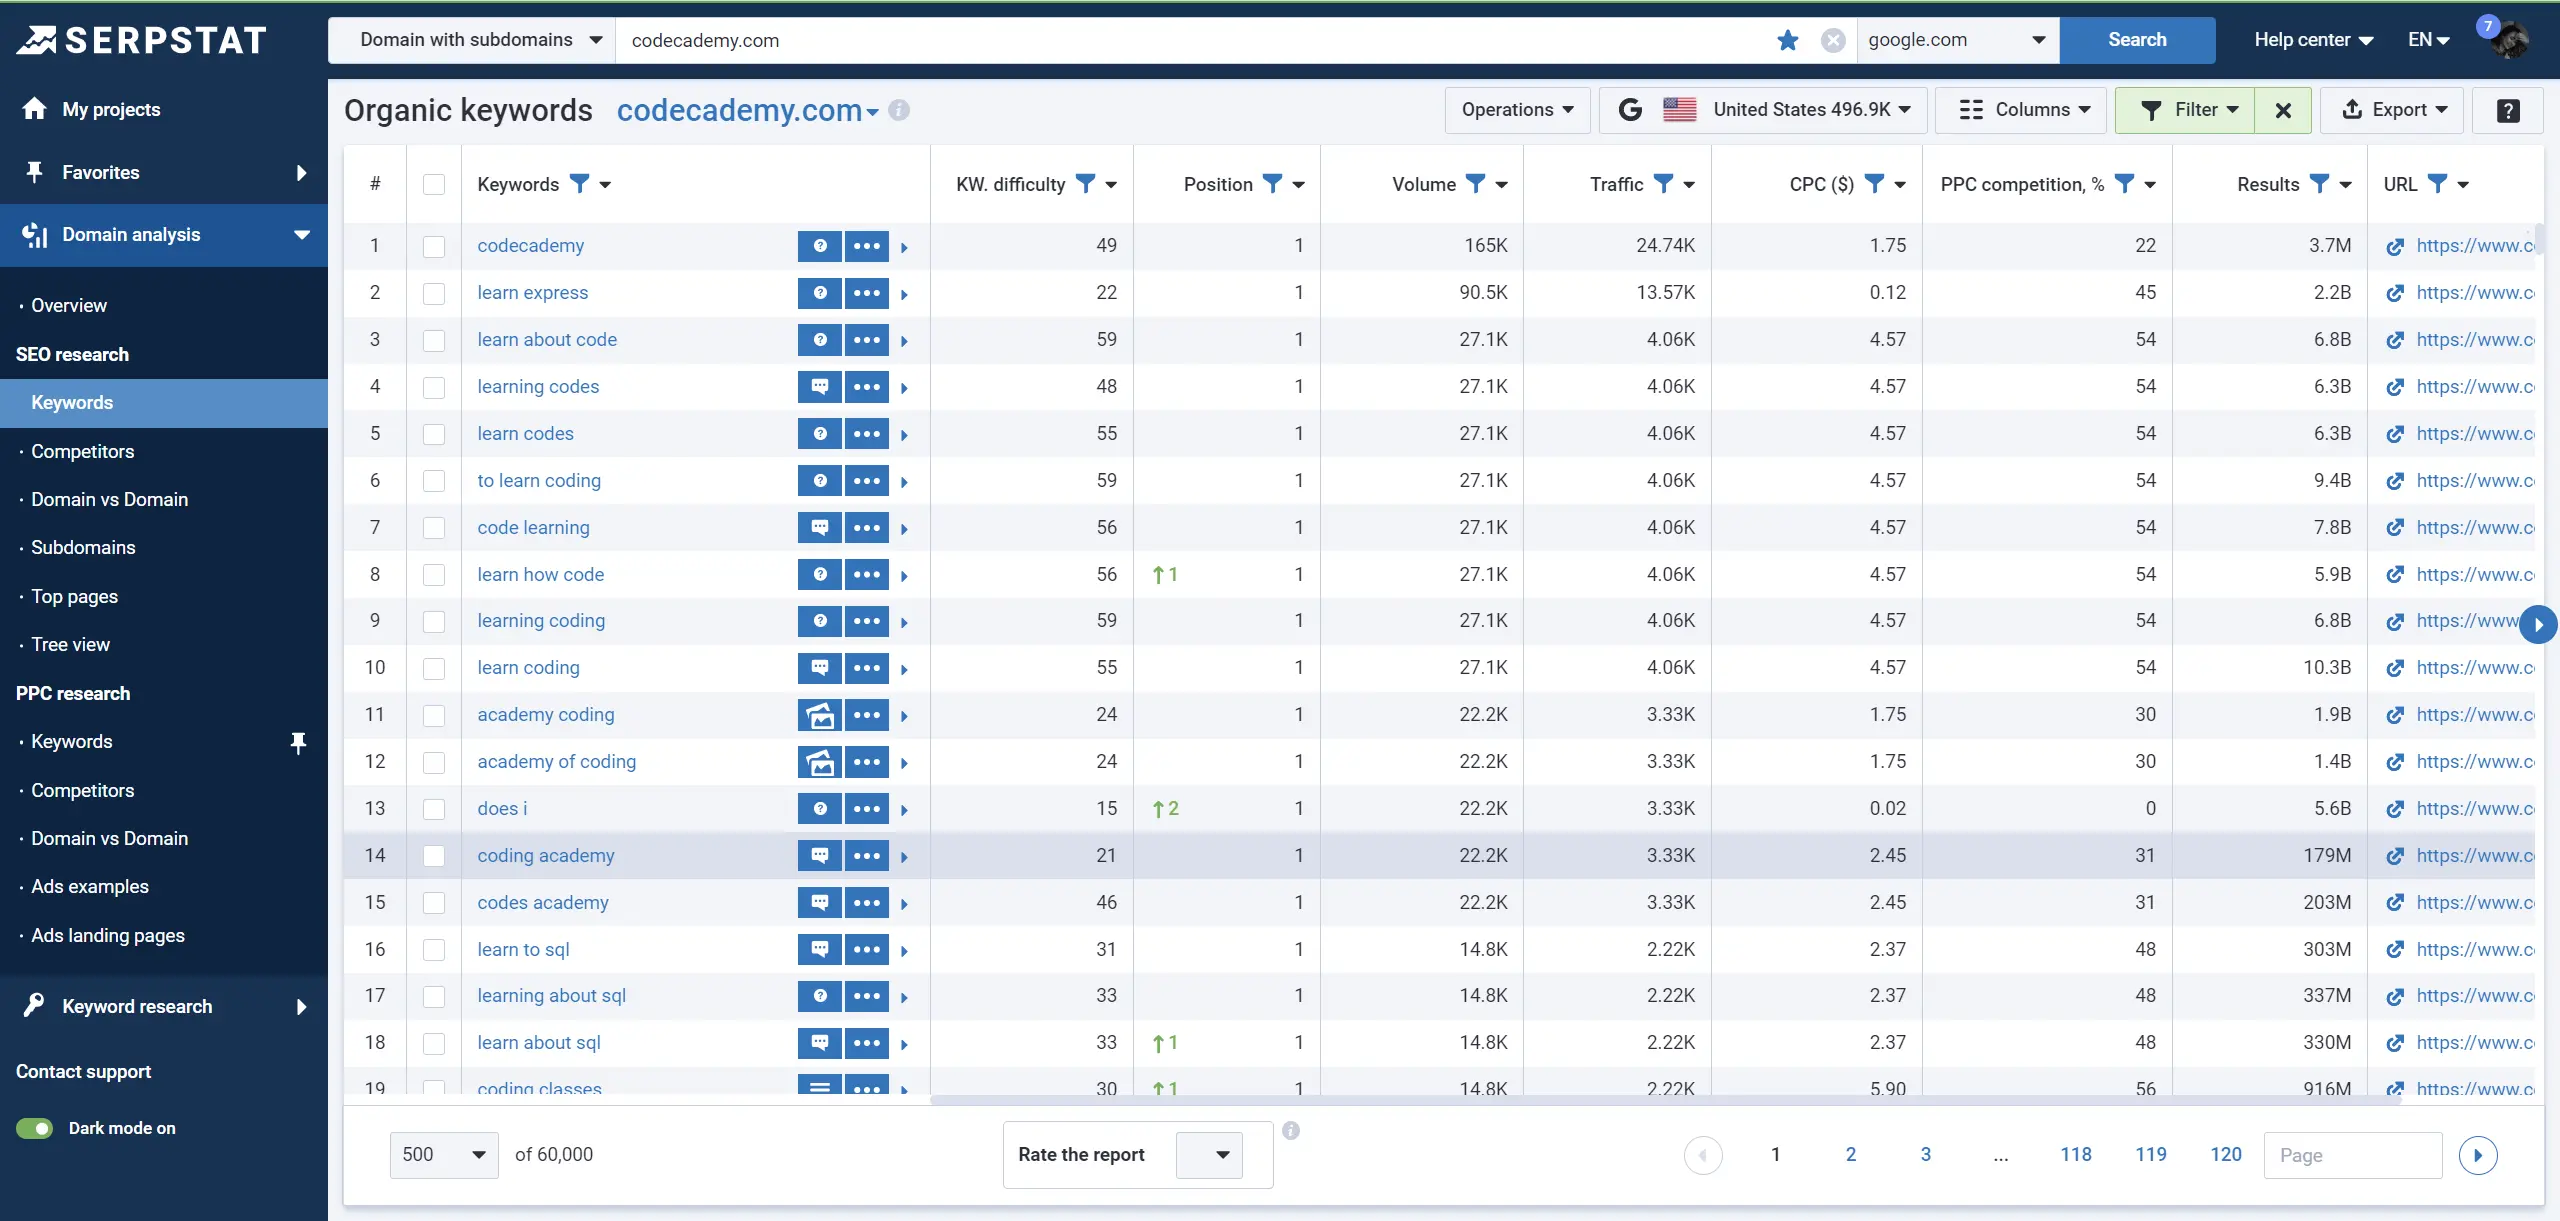Image resolution: width=2560 pixels, height=1221 pixels.
Task: Turn off the Dark mode switch
Action: (x=35, y=1127)
